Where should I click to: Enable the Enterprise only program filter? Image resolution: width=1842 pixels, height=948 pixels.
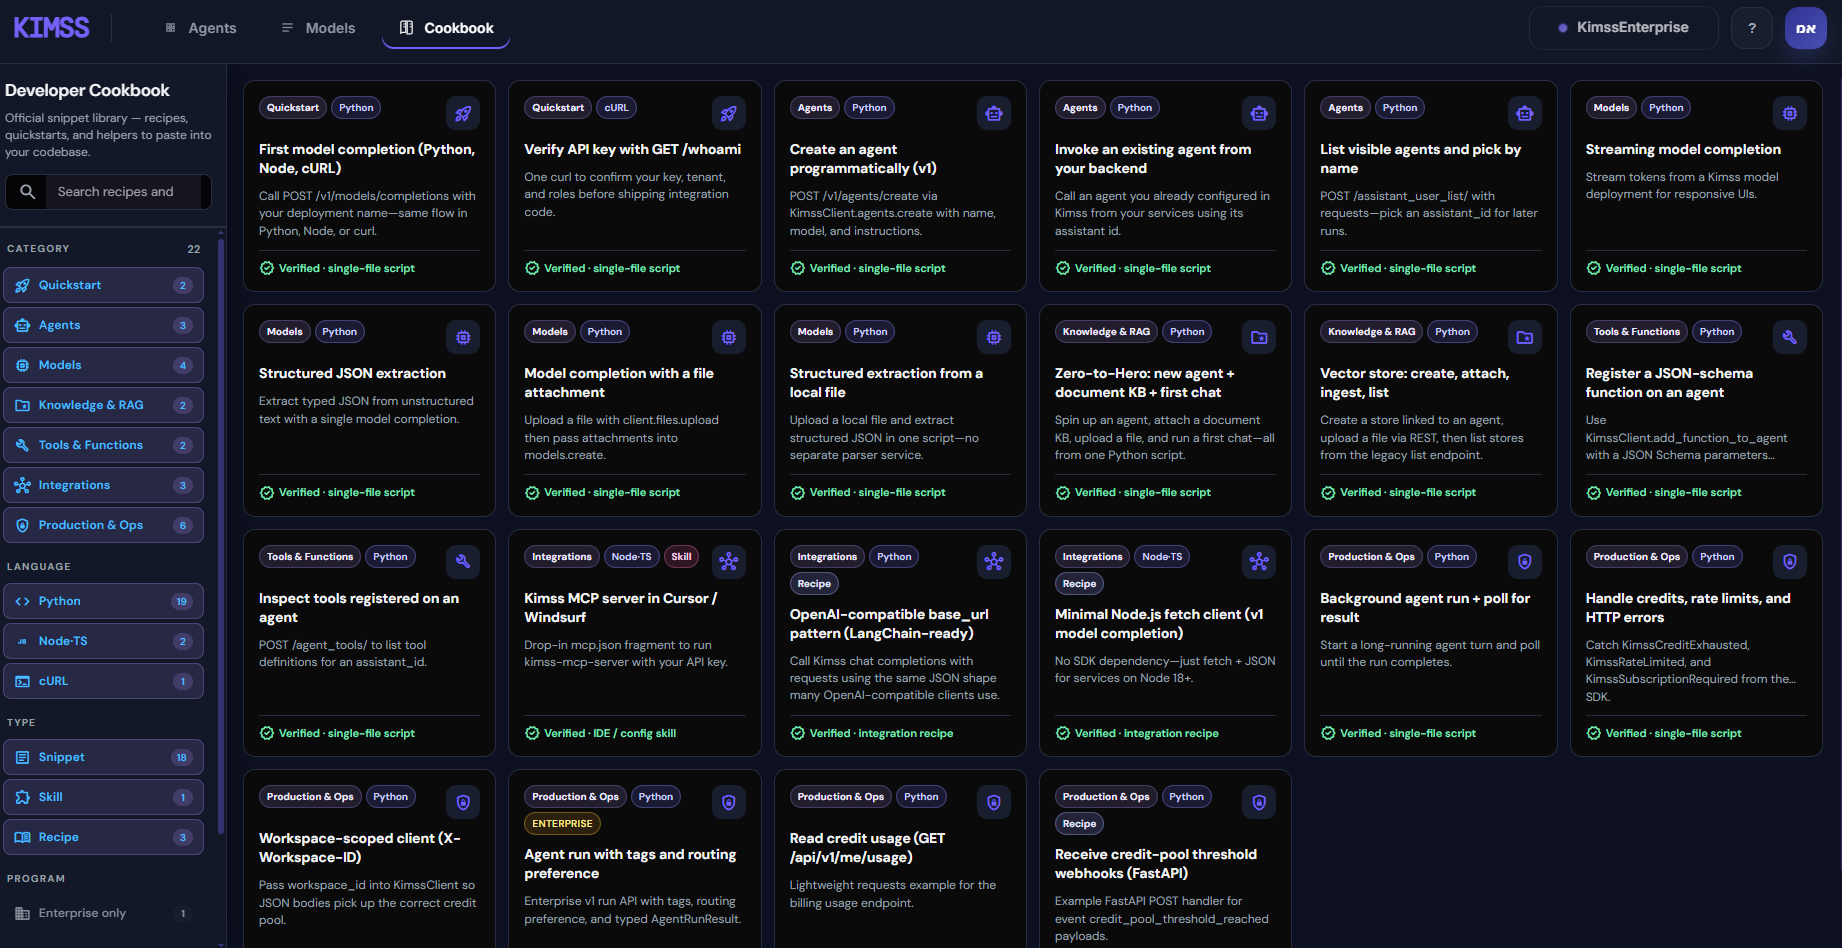(104, 913)
